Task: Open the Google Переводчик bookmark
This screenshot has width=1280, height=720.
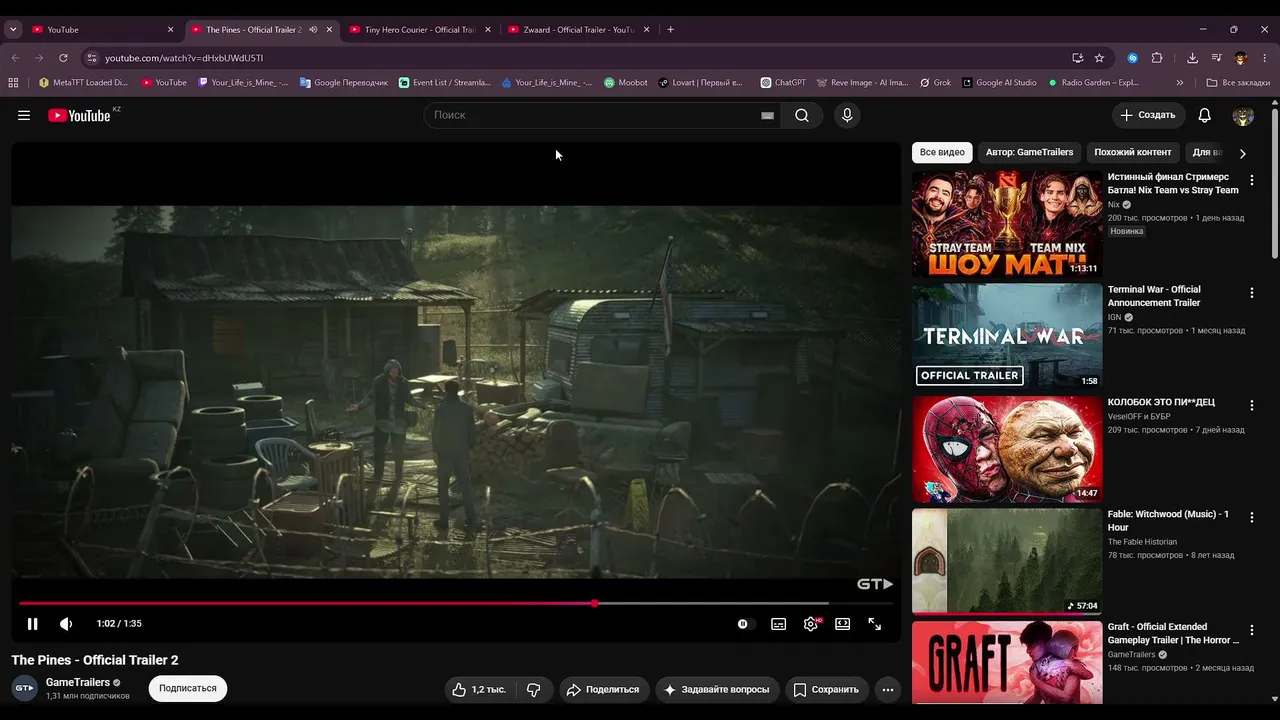Action: pyautogui.click(x=344, y=83)
